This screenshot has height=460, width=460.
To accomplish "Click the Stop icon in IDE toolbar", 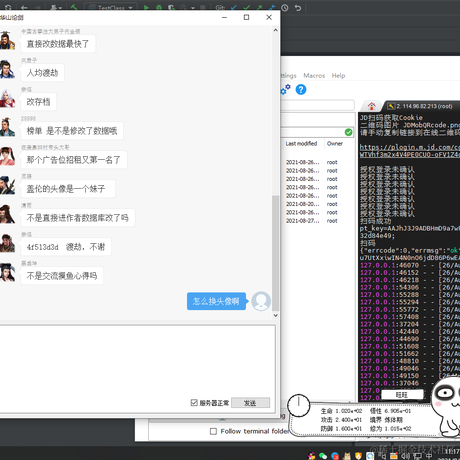I will coord(203,7).
